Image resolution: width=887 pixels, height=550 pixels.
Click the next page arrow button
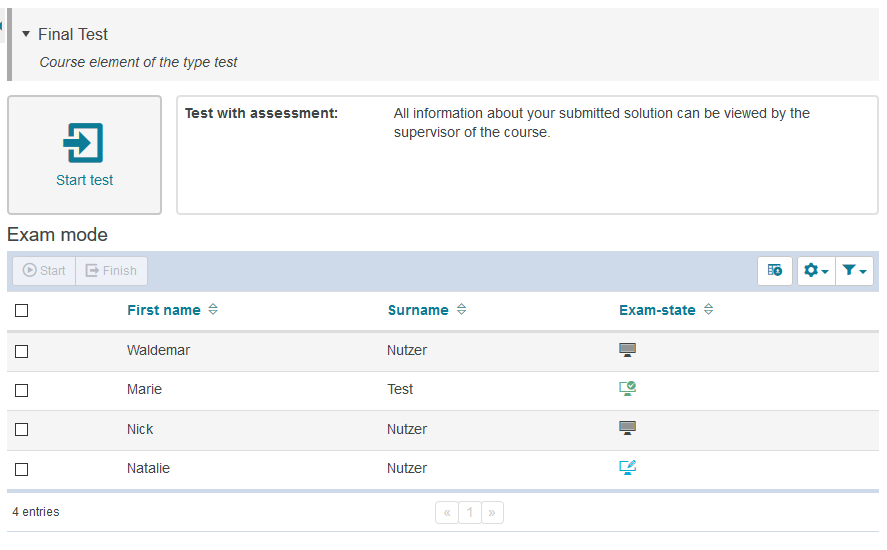(x=492, y=513)
